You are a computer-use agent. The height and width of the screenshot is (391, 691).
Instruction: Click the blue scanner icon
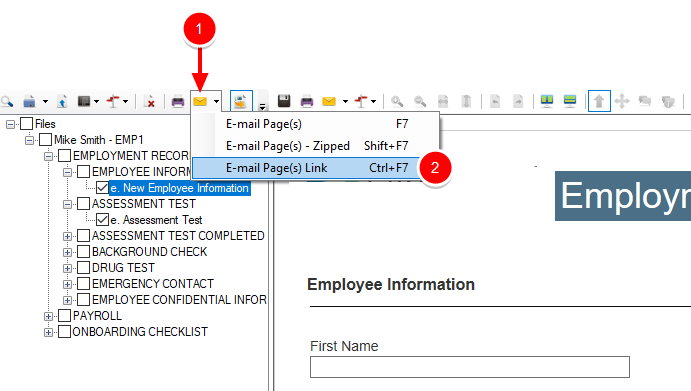tap(29, 102)
